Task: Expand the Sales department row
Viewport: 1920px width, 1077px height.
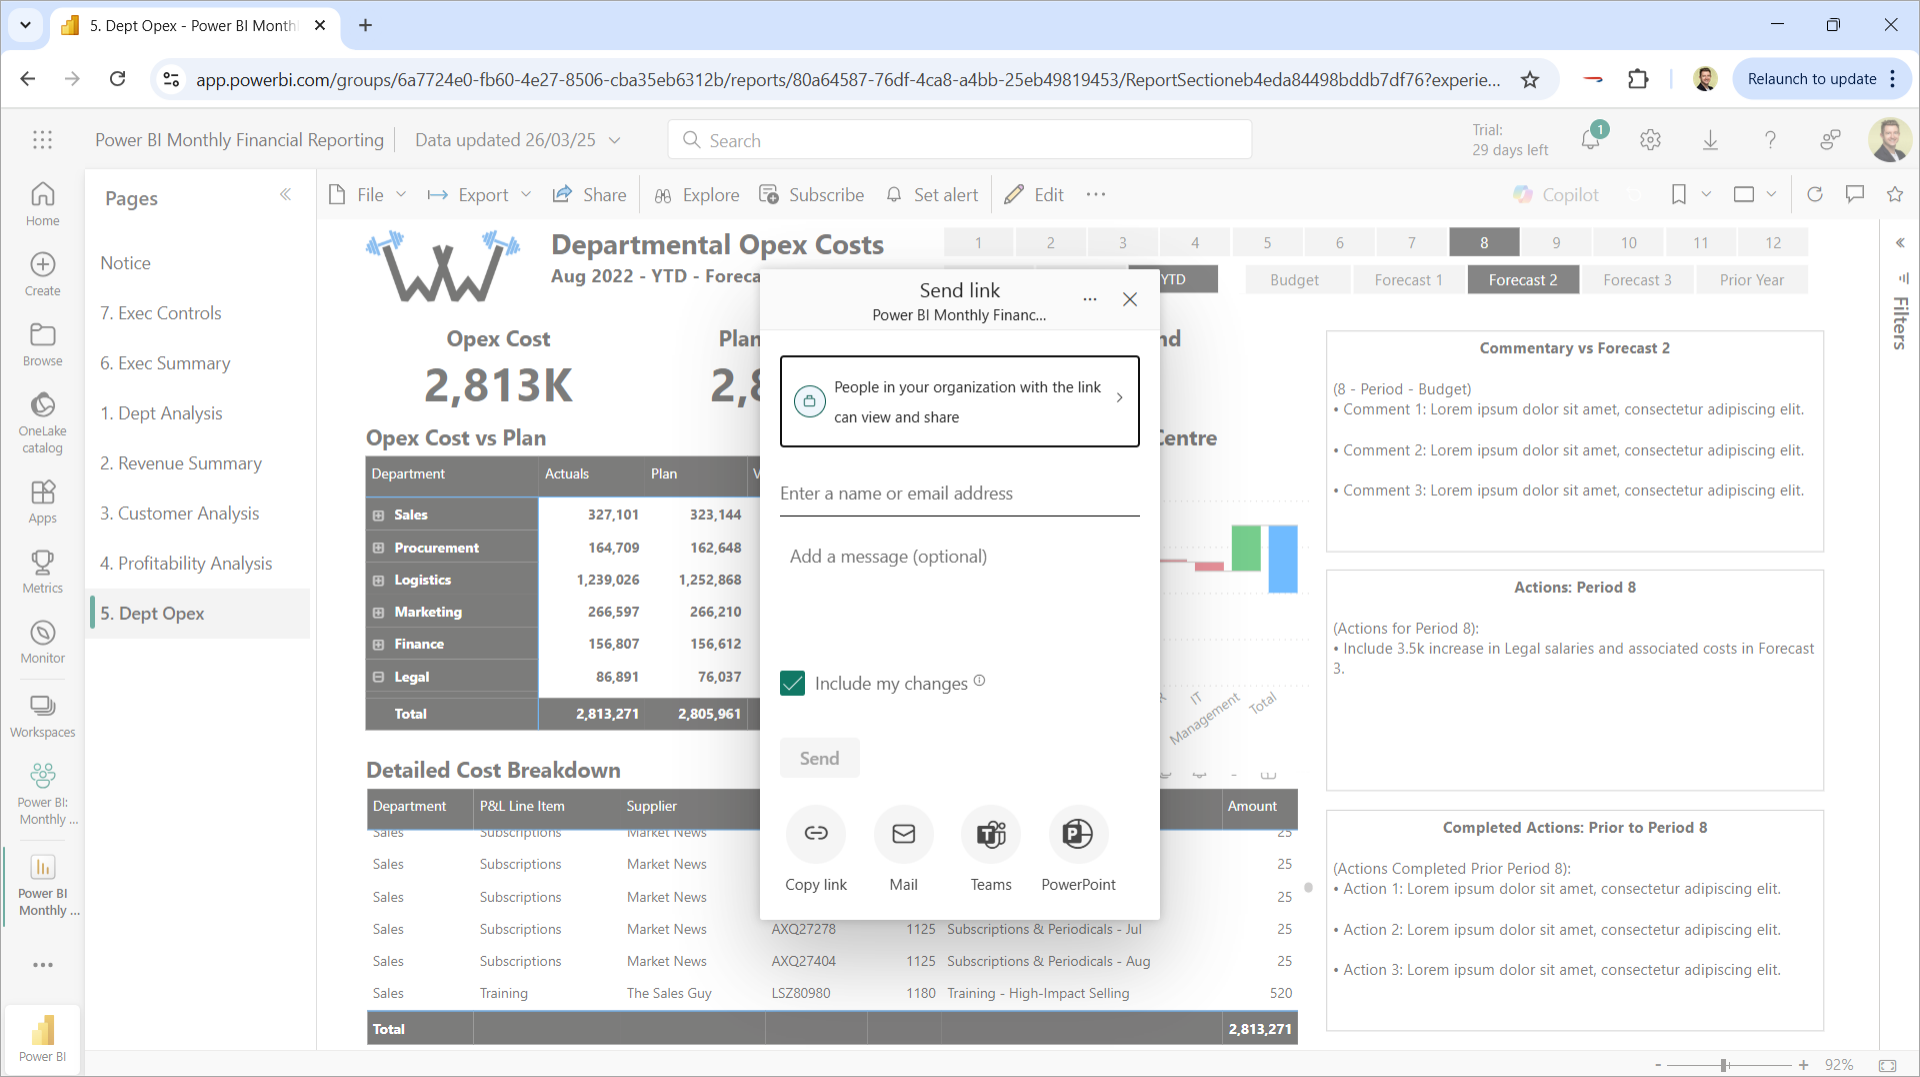Action: 379,516
